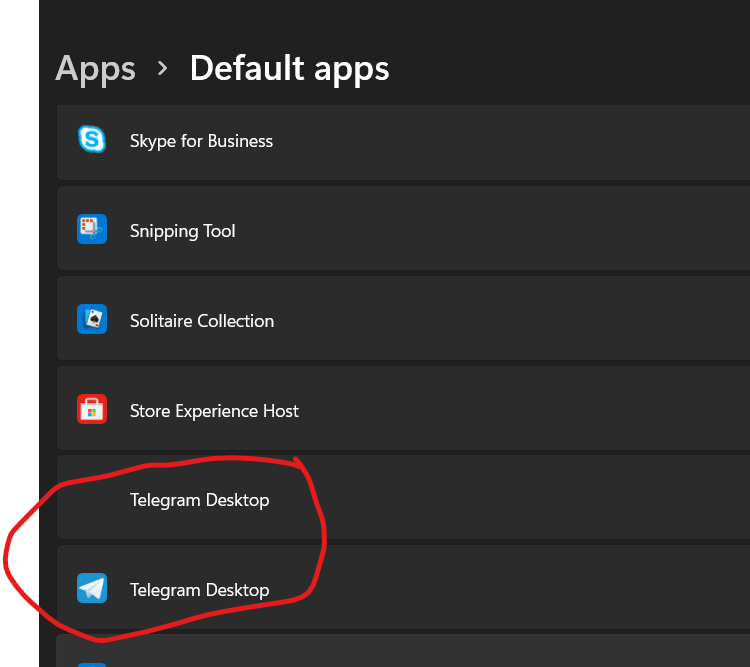This screenshot has width=750, height=667.
Task: Click the Store Experience Host bag icon
Action: pyautogui.click(x=92, y=409)
